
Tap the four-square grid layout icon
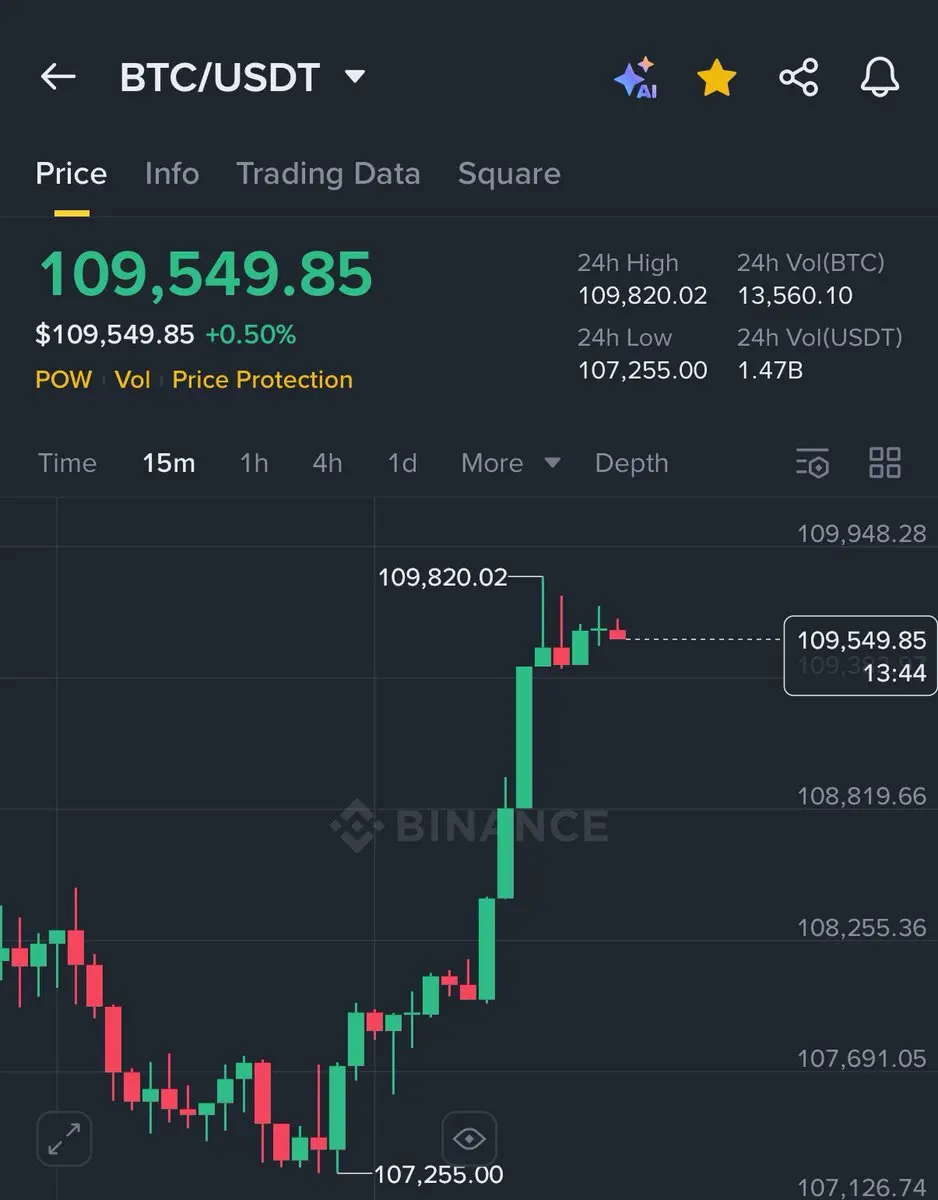[885, 463]
